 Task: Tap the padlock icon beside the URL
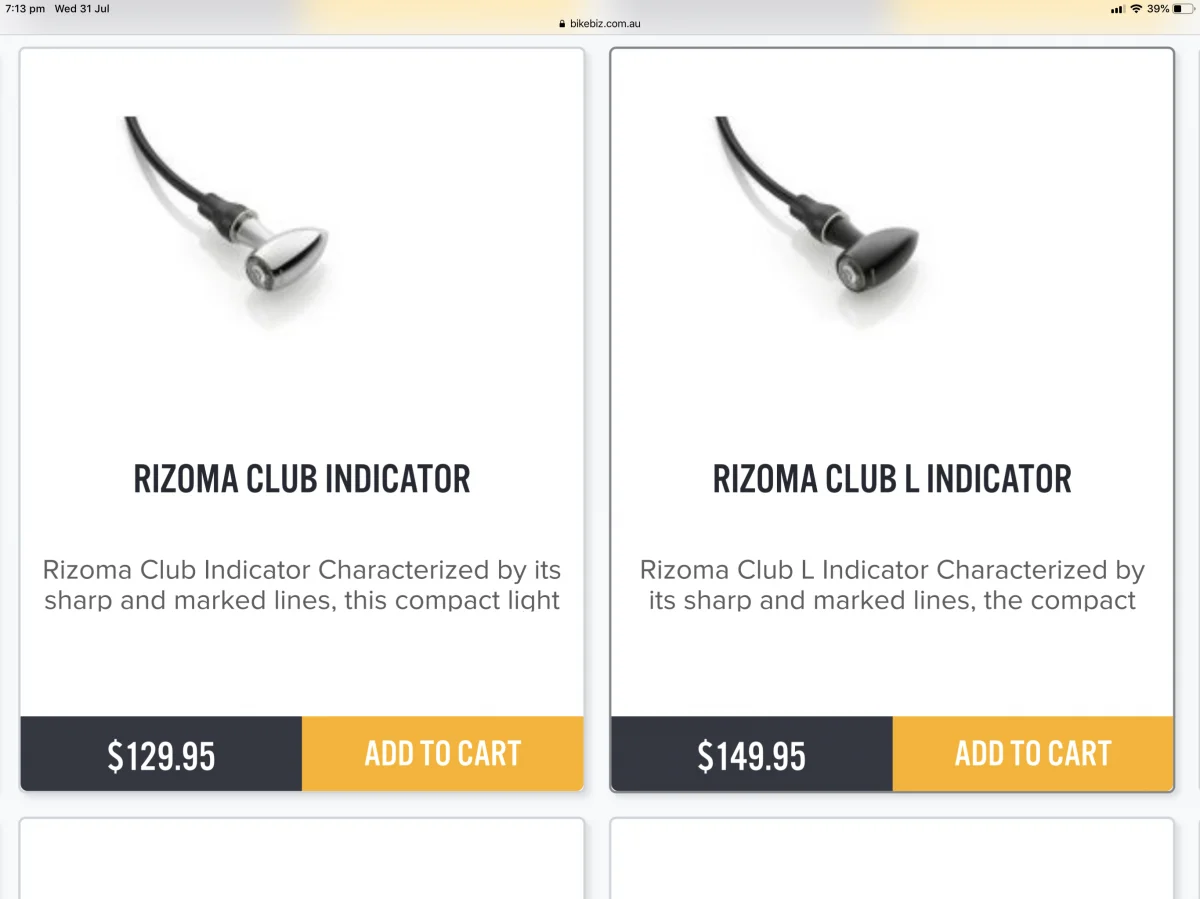(x=563, y=24)
